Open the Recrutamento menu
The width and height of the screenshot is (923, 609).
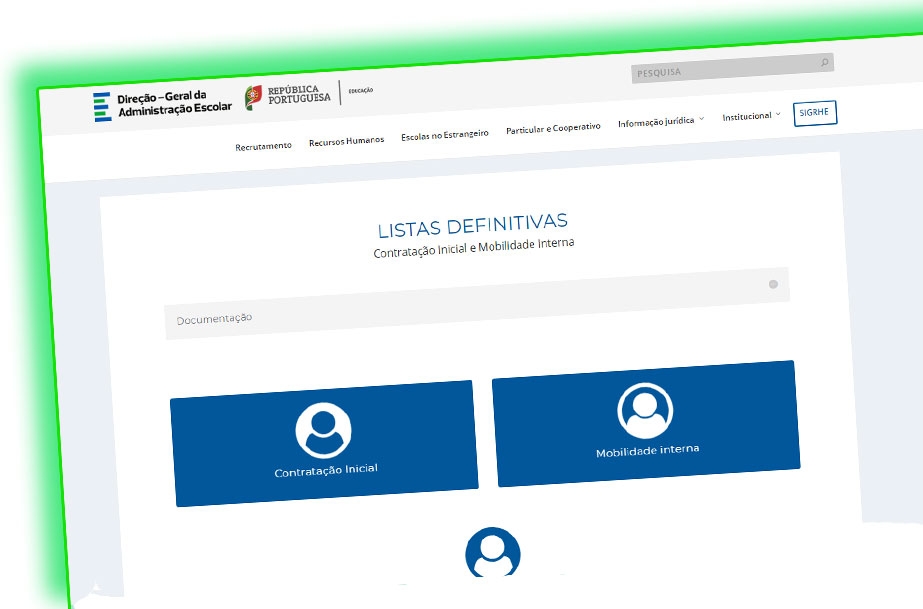(x=263, y=145)
